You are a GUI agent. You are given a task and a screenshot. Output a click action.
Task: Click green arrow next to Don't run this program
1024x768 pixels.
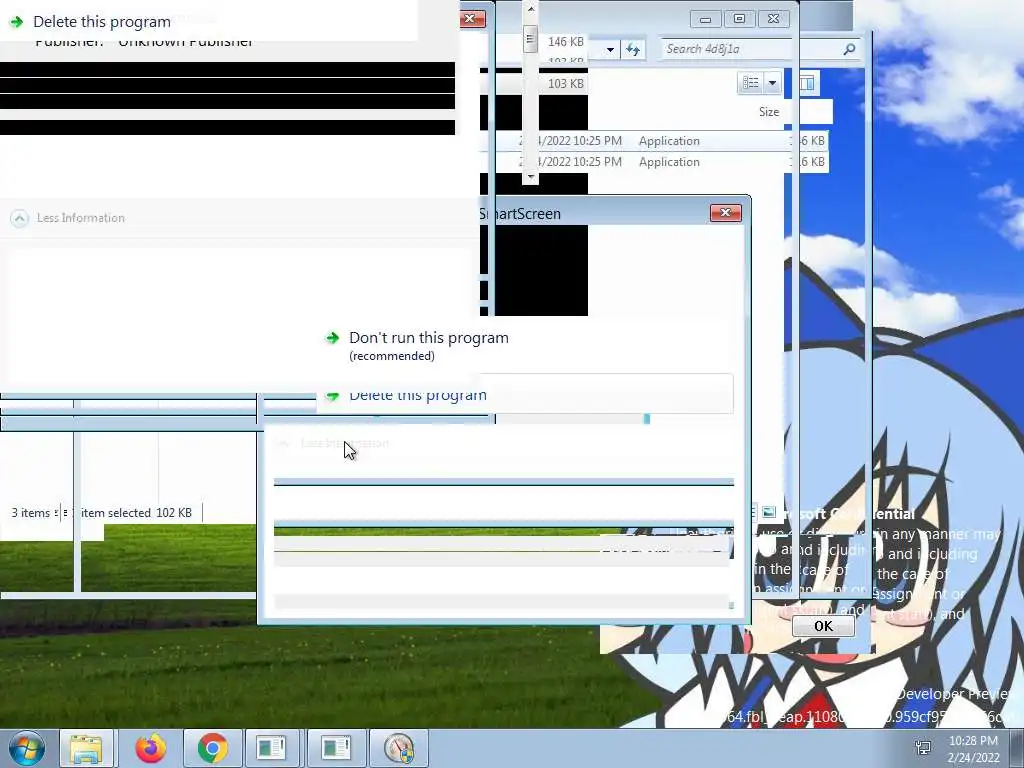(332, 338)
